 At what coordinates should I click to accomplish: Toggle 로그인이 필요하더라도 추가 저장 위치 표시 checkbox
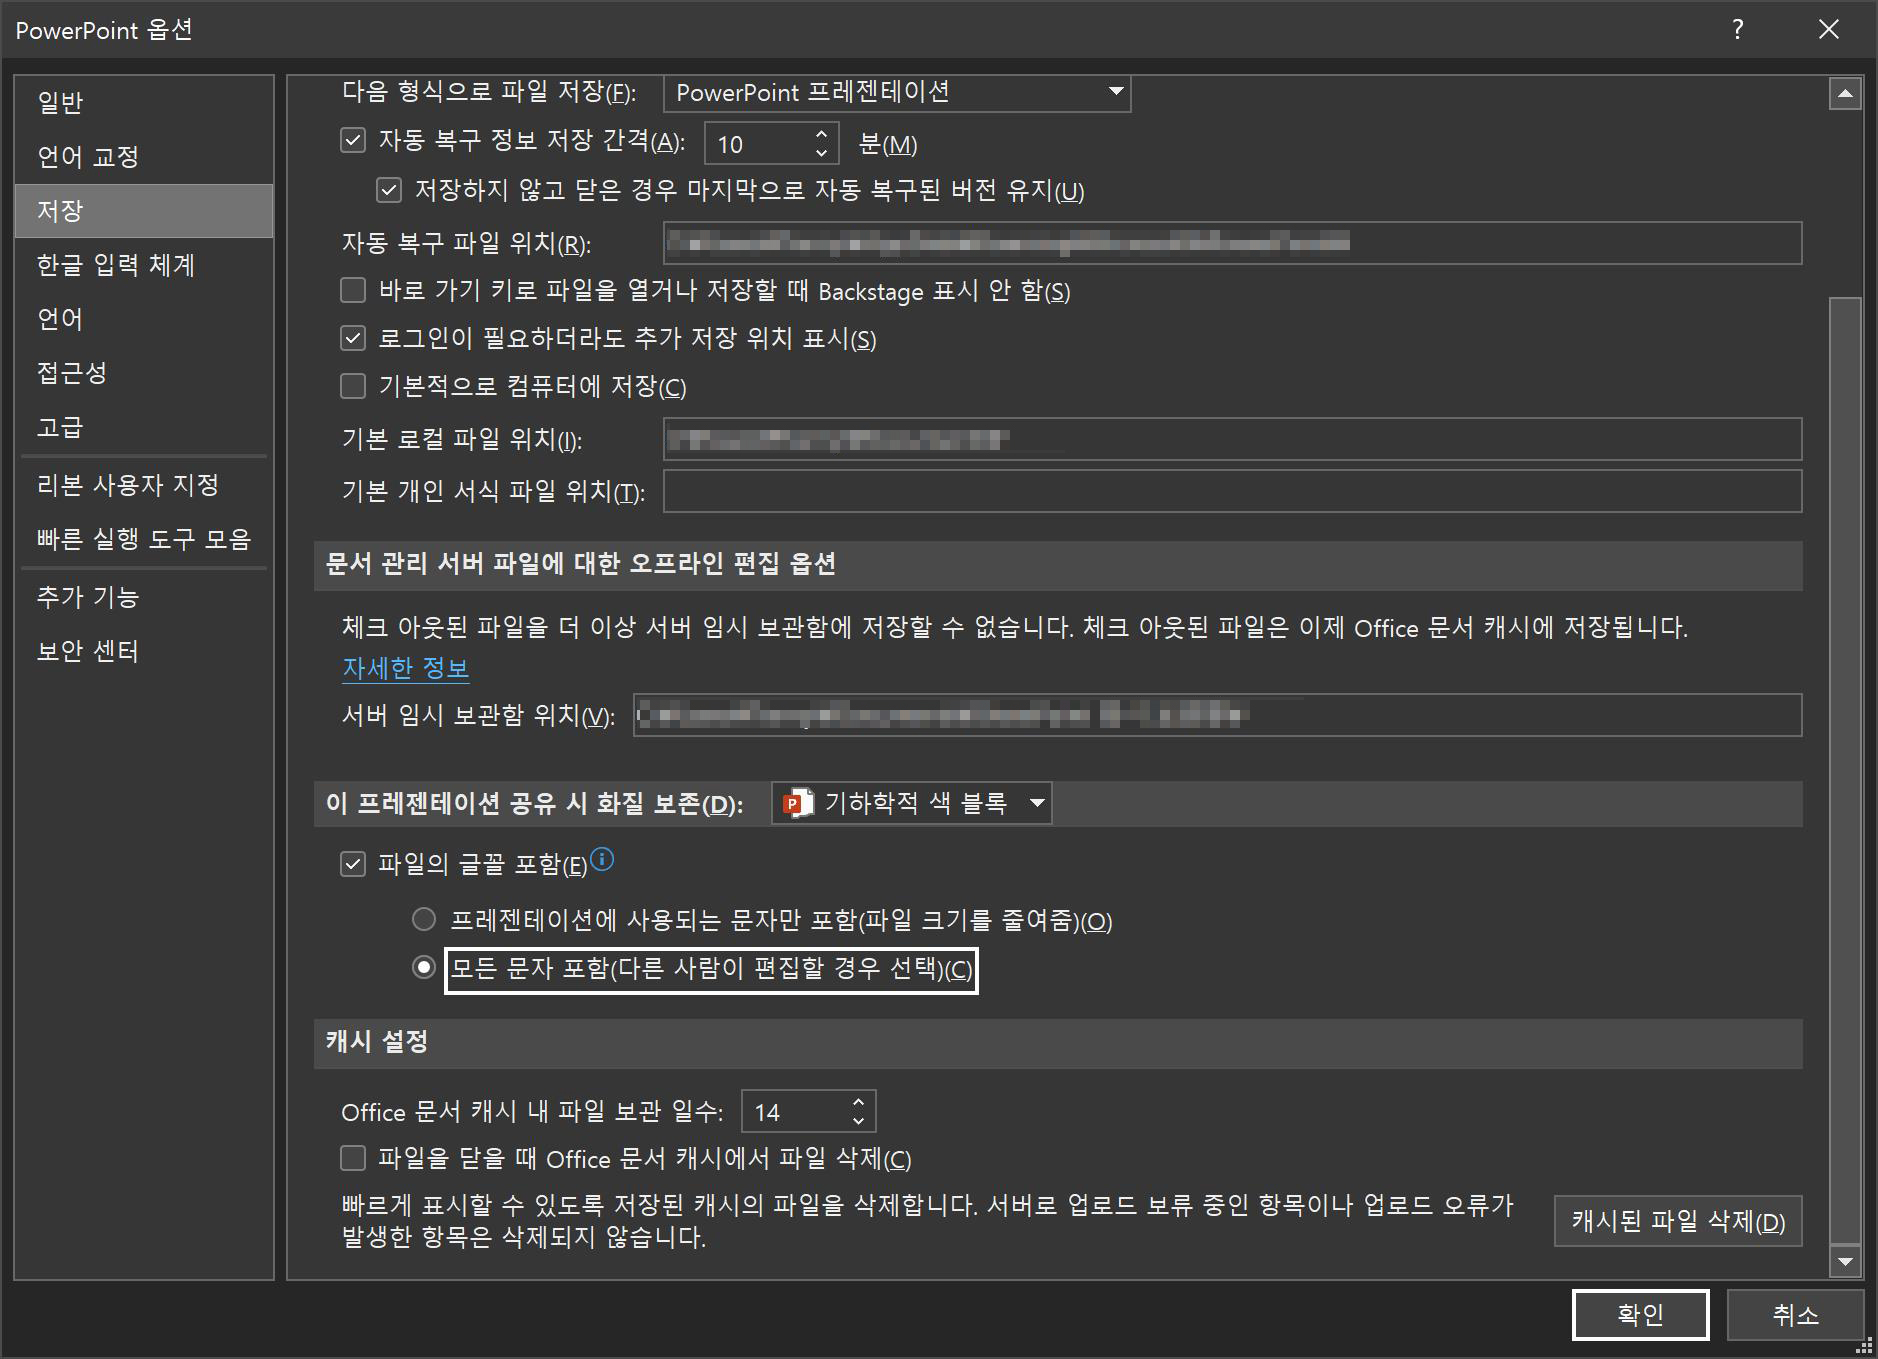[353, 338]
